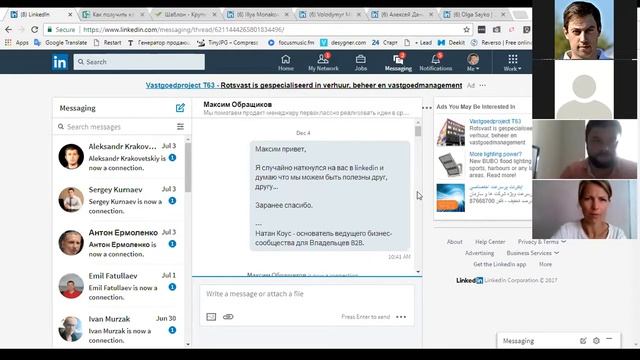Viewport: 640px width, 360px height.
Task: Go to Home in LinkedIn nav
Action: 286,63
